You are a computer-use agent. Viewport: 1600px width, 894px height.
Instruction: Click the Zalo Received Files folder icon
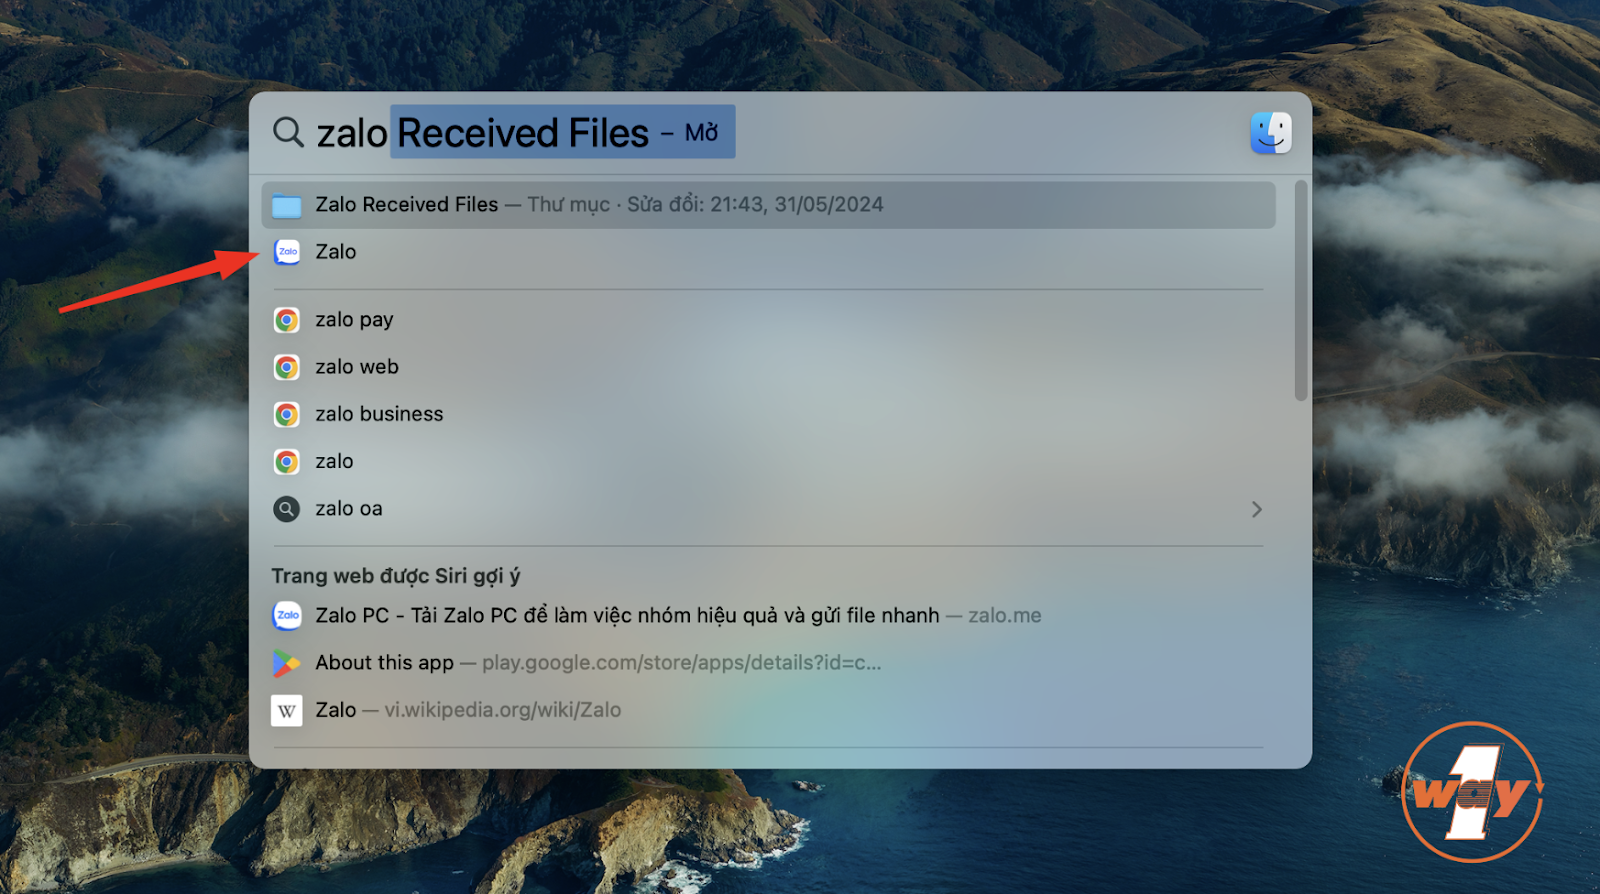(287, 205)
